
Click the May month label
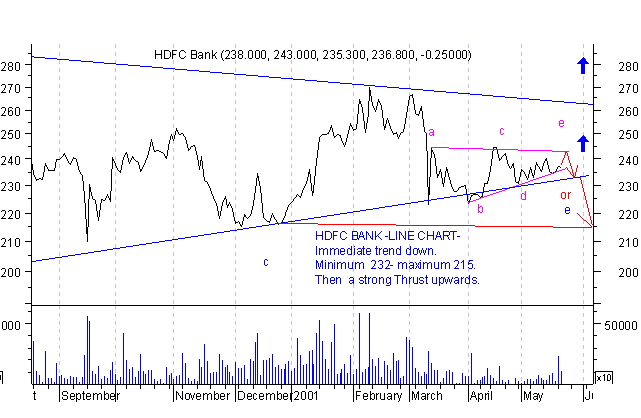(533, 396)
